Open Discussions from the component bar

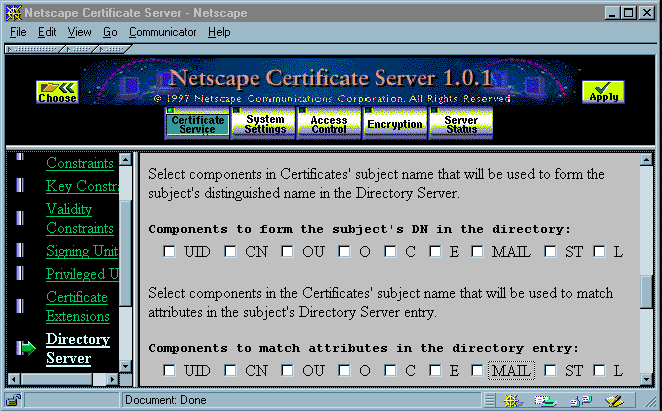[580, 400]
